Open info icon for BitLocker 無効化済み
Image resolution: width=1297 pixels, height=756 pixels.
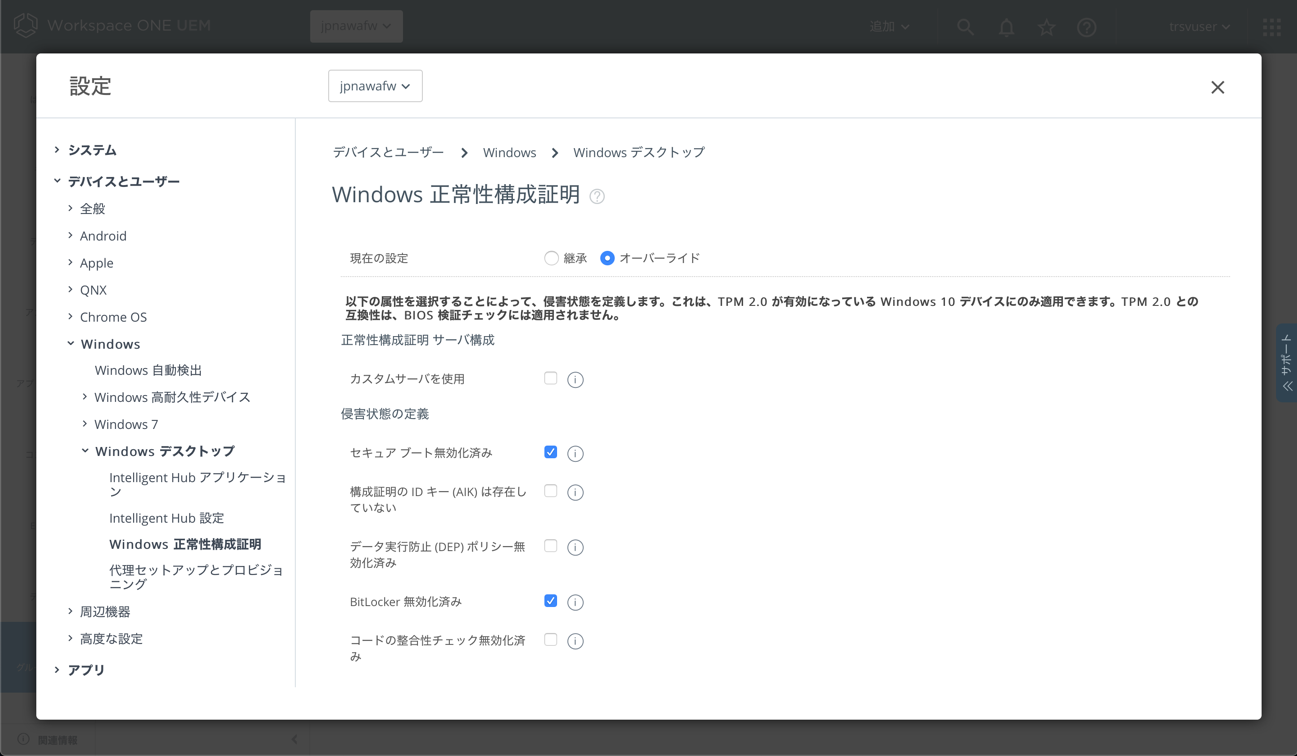point(575,603)
